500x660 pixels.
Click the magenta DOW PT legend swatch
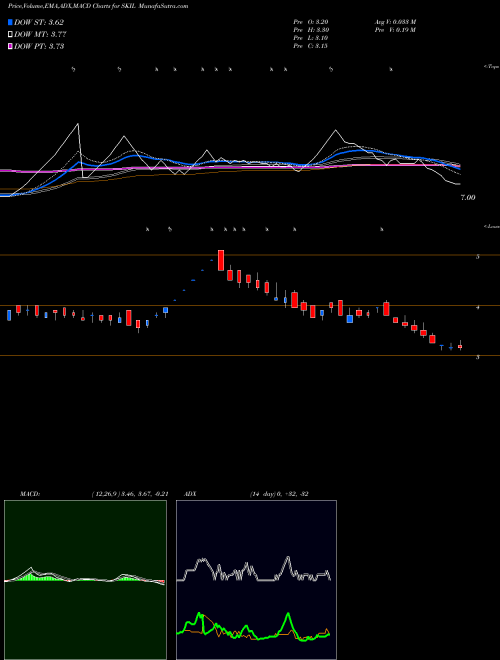[x=11, y=46]
